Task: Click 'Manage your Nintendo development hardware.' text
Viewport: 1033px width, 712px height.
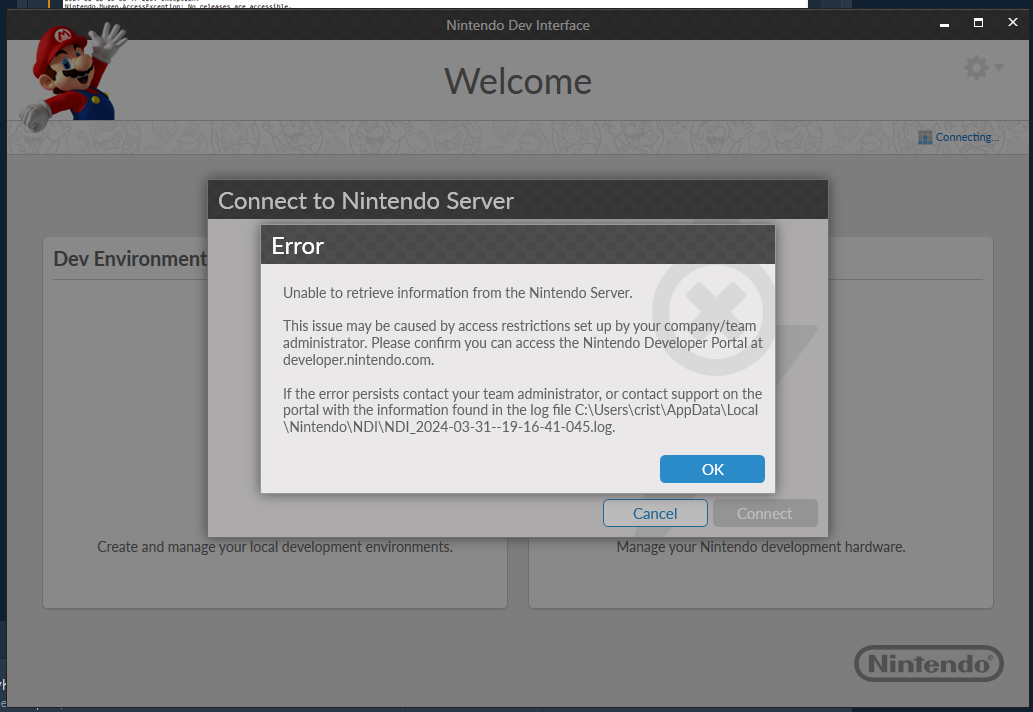Action: click(x=761, y=547)
